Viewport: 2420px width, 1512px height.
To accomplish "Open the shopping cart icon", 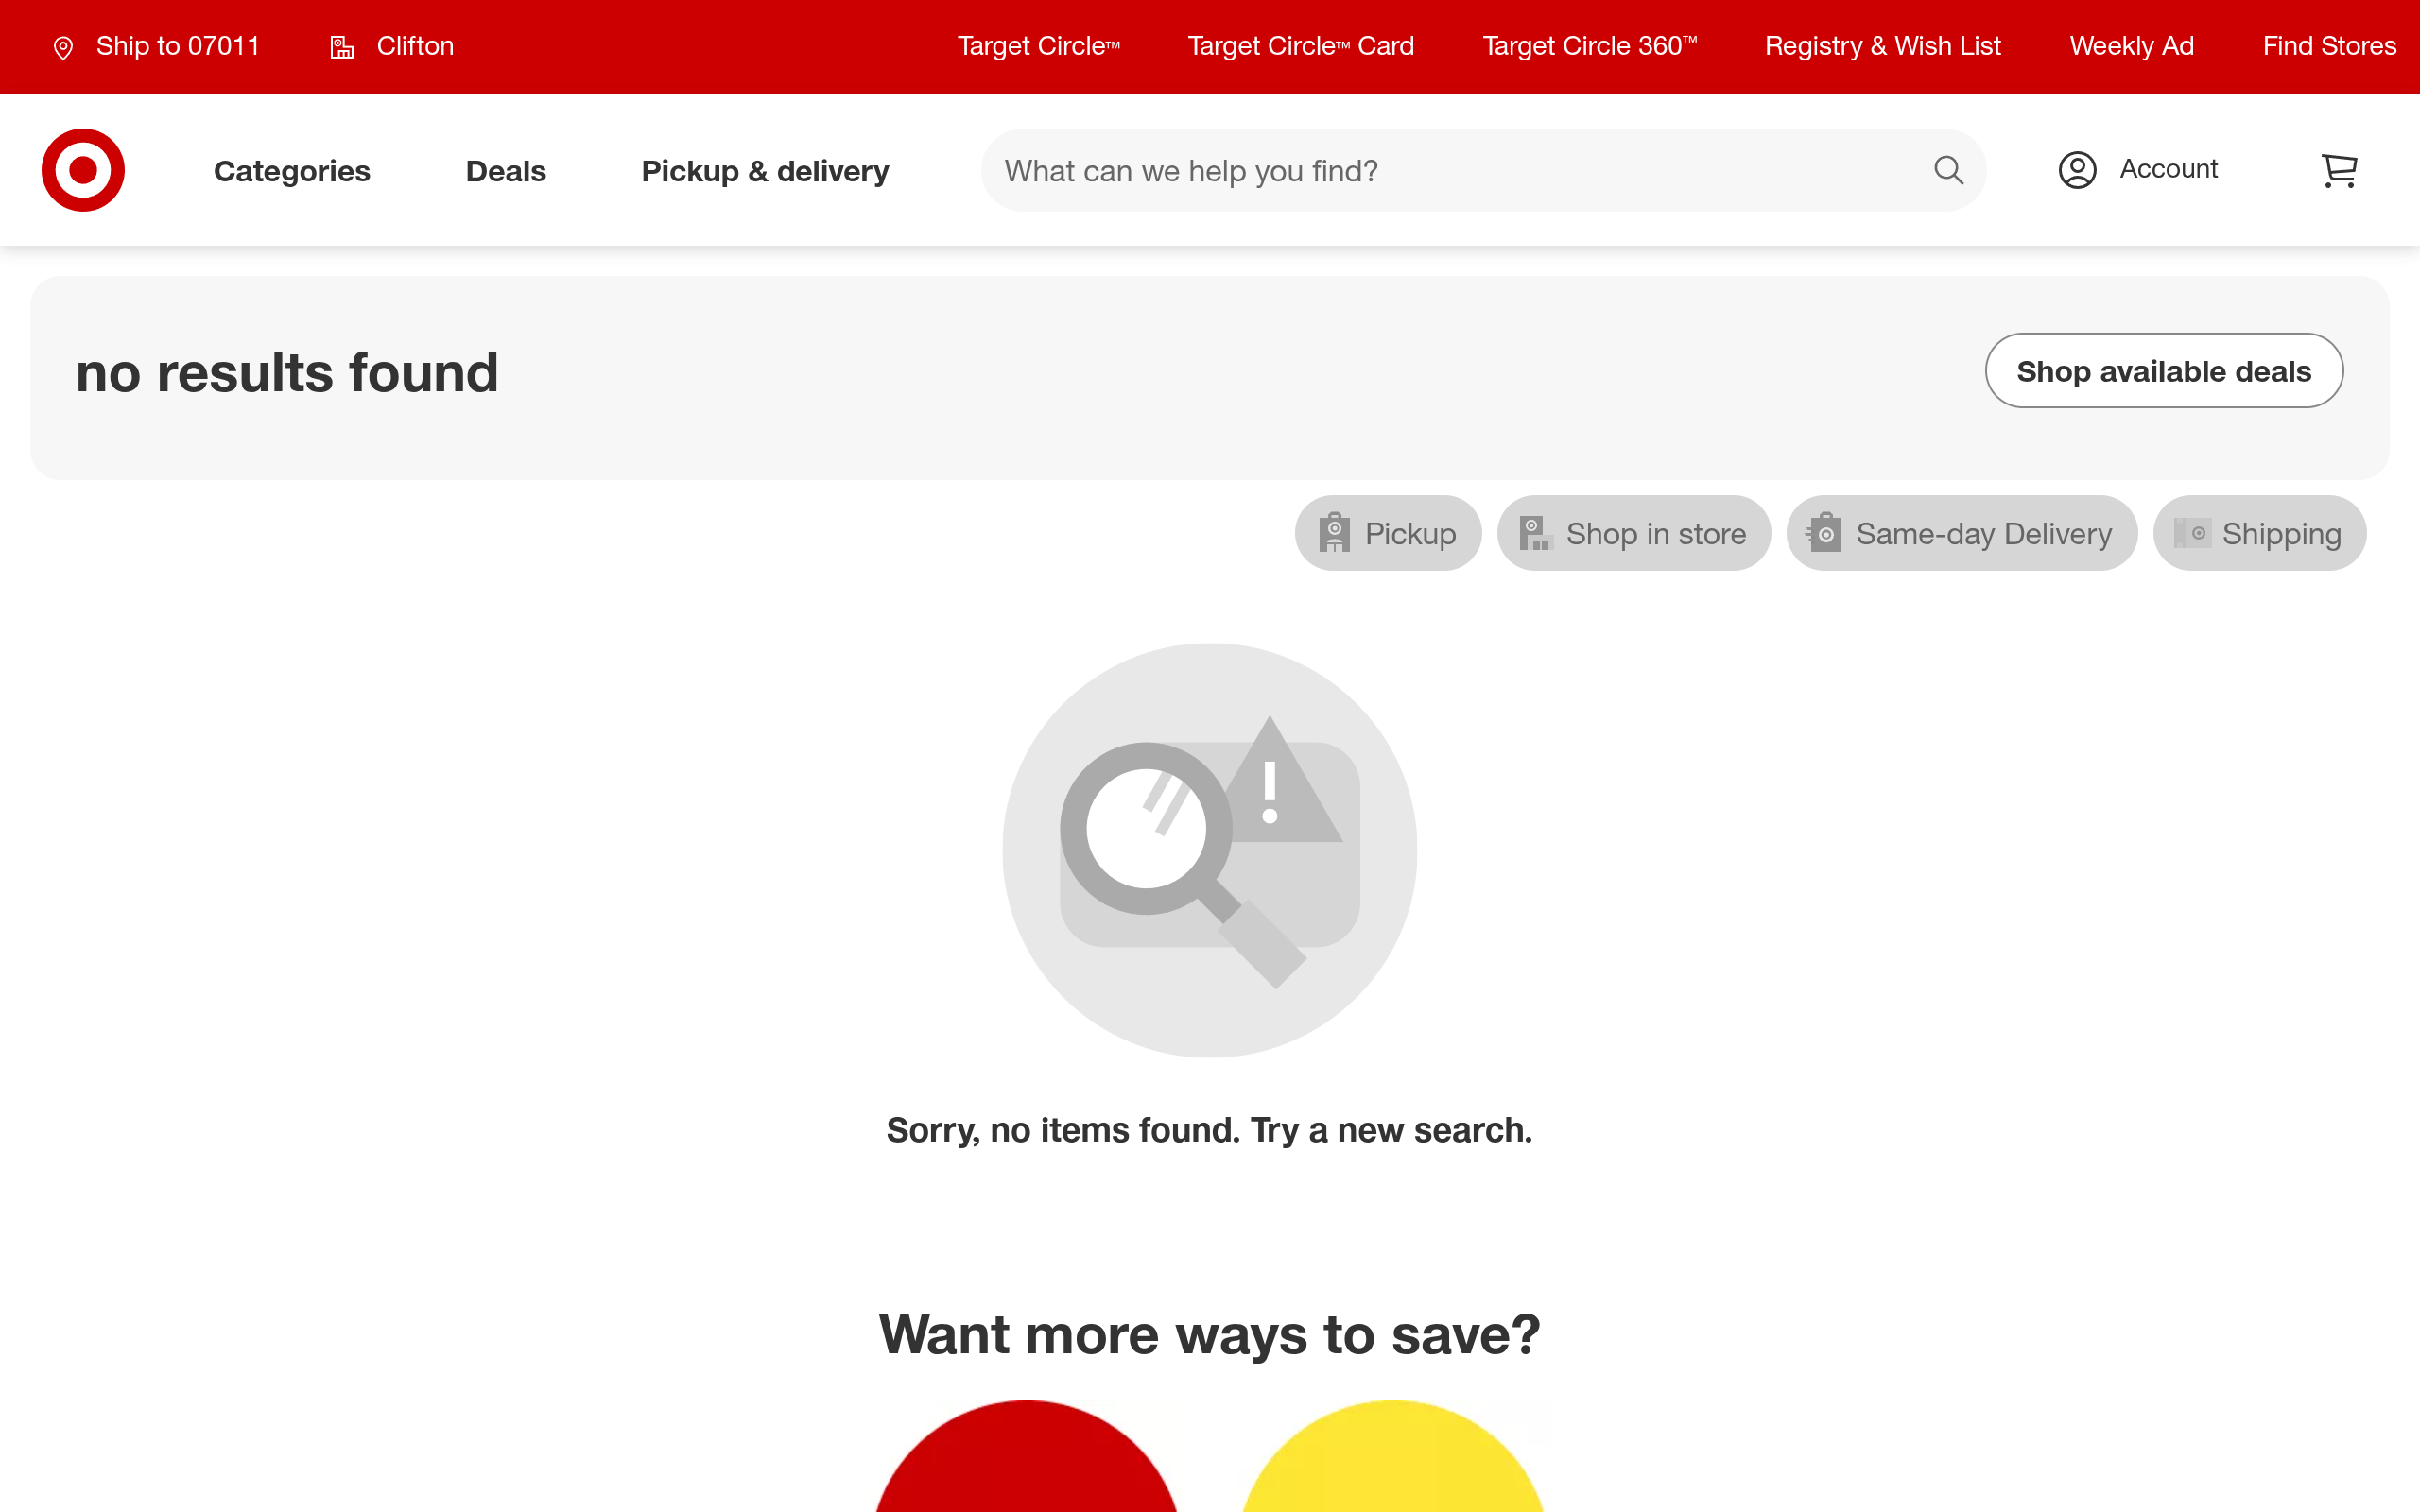I will (x=2339, y=170).
